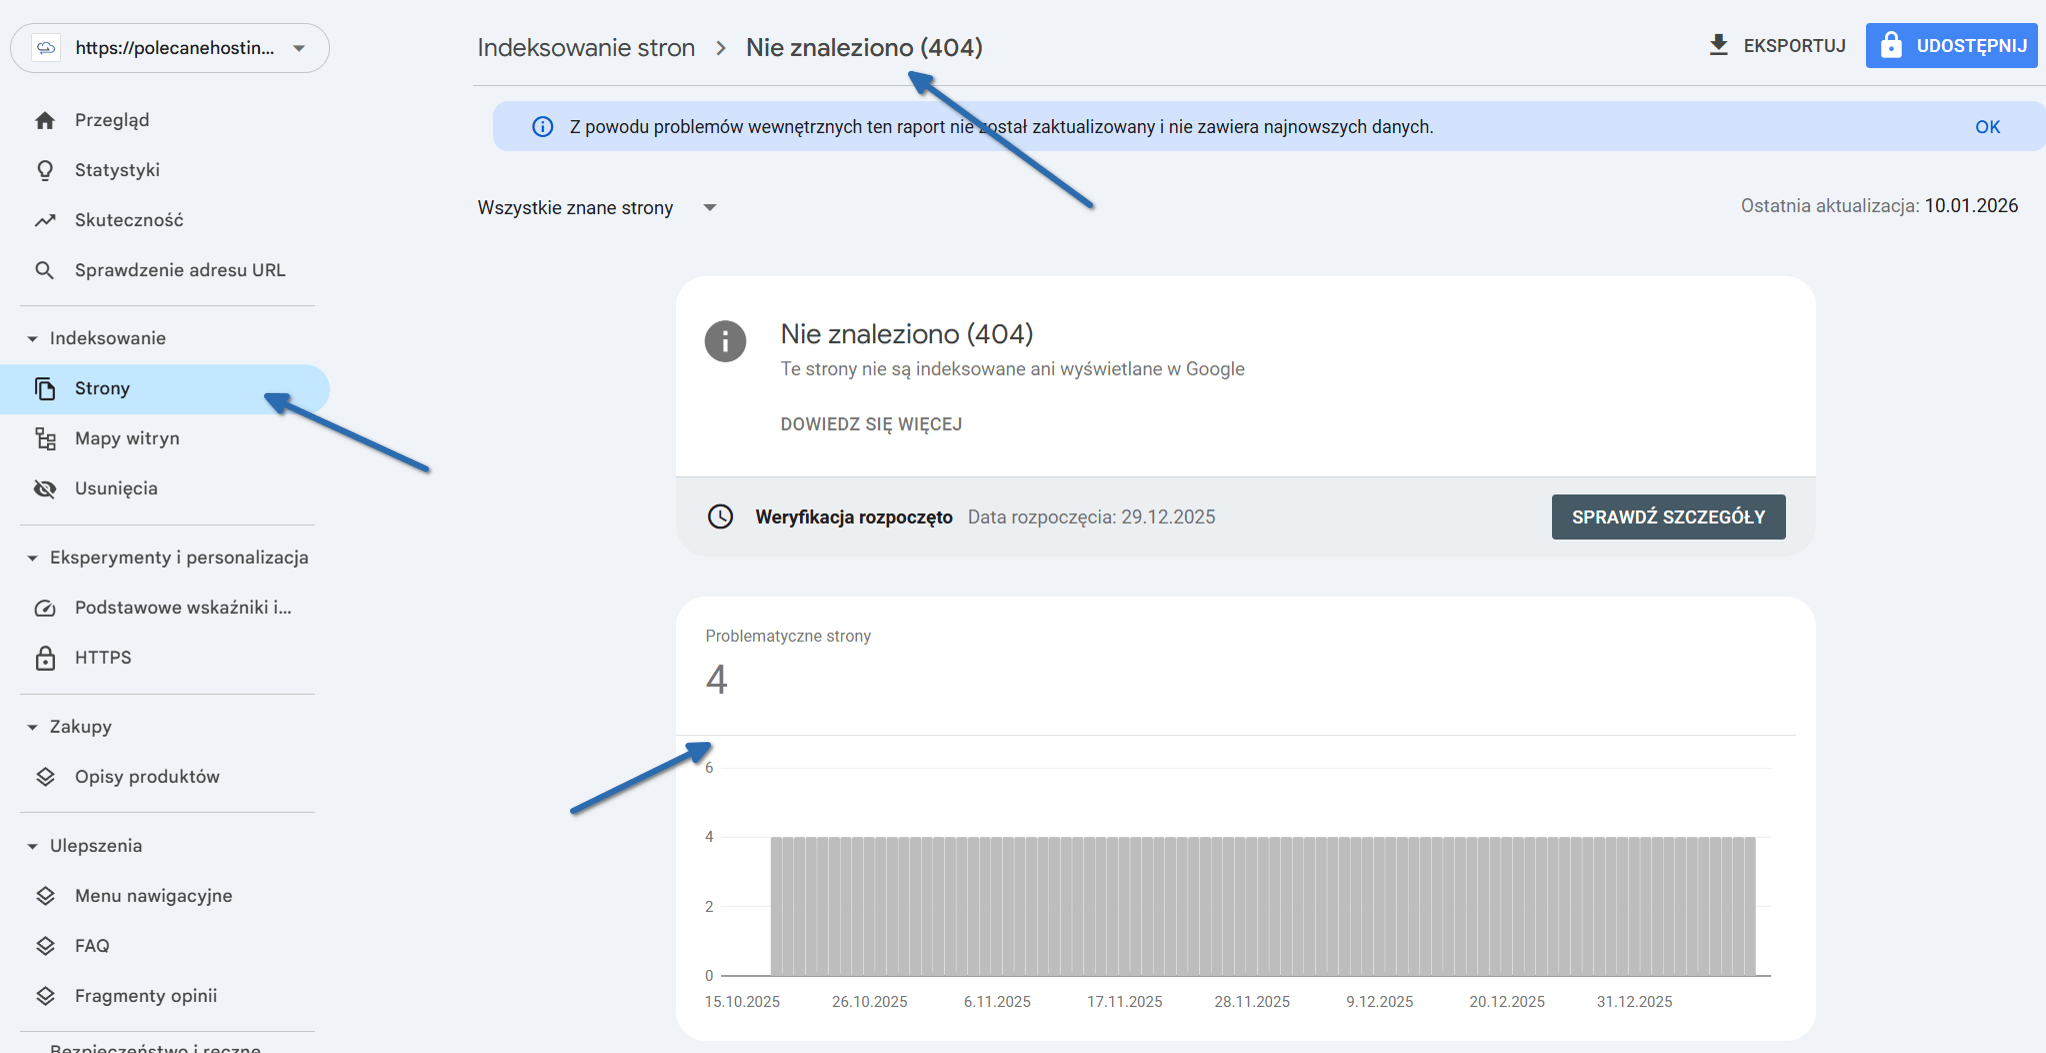
Task: Click the crossed-eye Usunięcia icon
Action: [45, 488]
